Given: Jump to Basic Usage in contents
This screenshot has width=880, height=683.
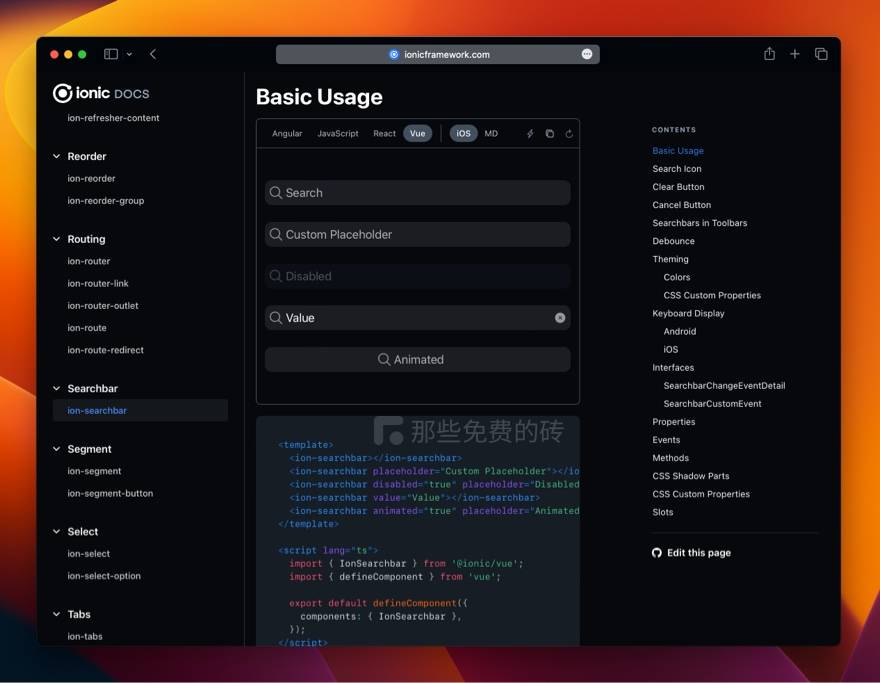Looking at the screenshot, I should click(x=678, y=150).
